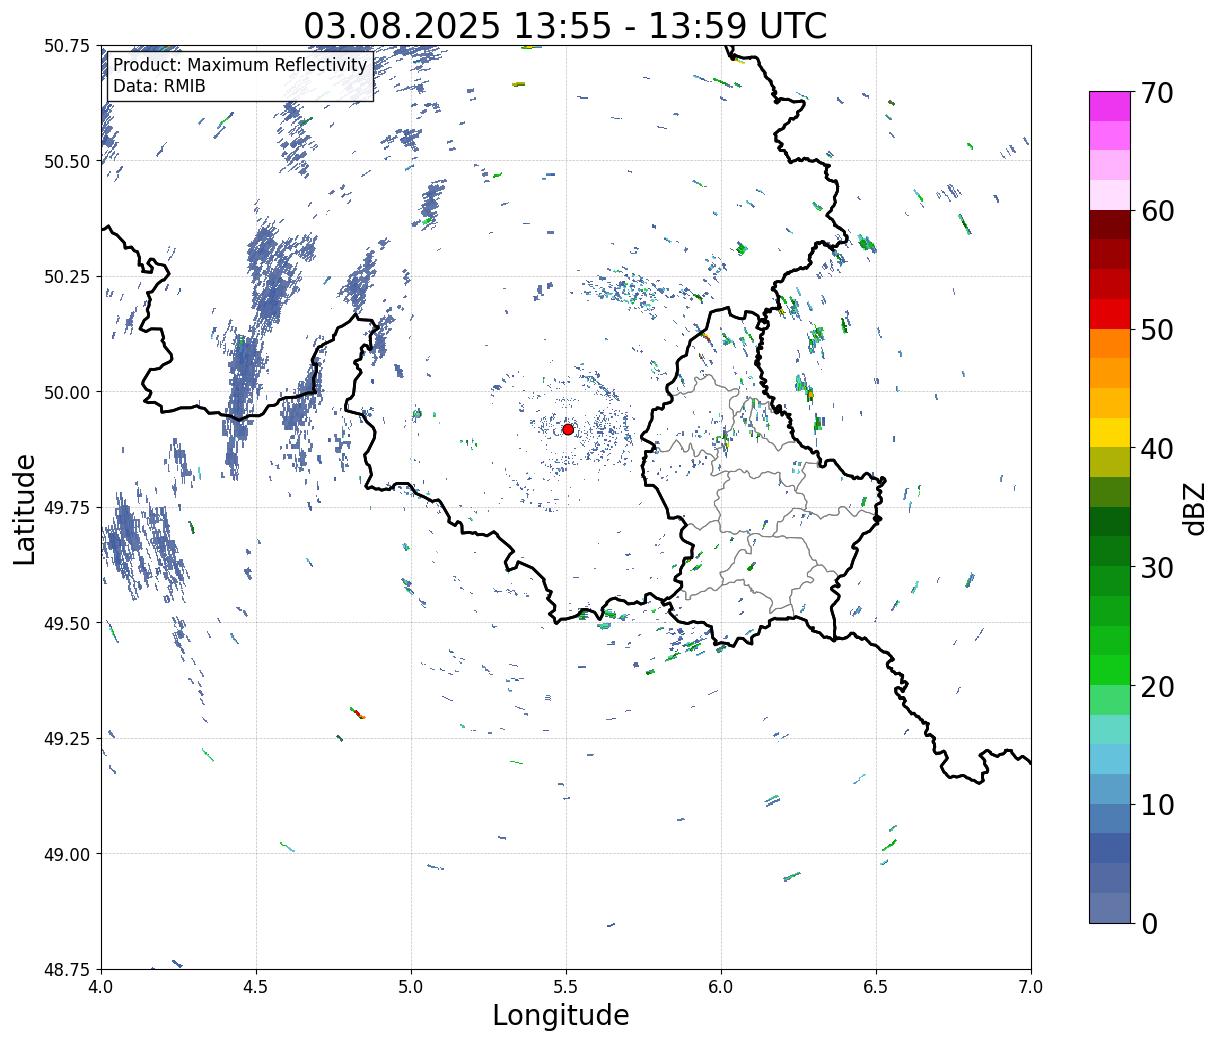Viewport: 1219px width, 1040px height.
Task: Click the 'Data: RMIB' legend line
Action: tap(159, 87)
